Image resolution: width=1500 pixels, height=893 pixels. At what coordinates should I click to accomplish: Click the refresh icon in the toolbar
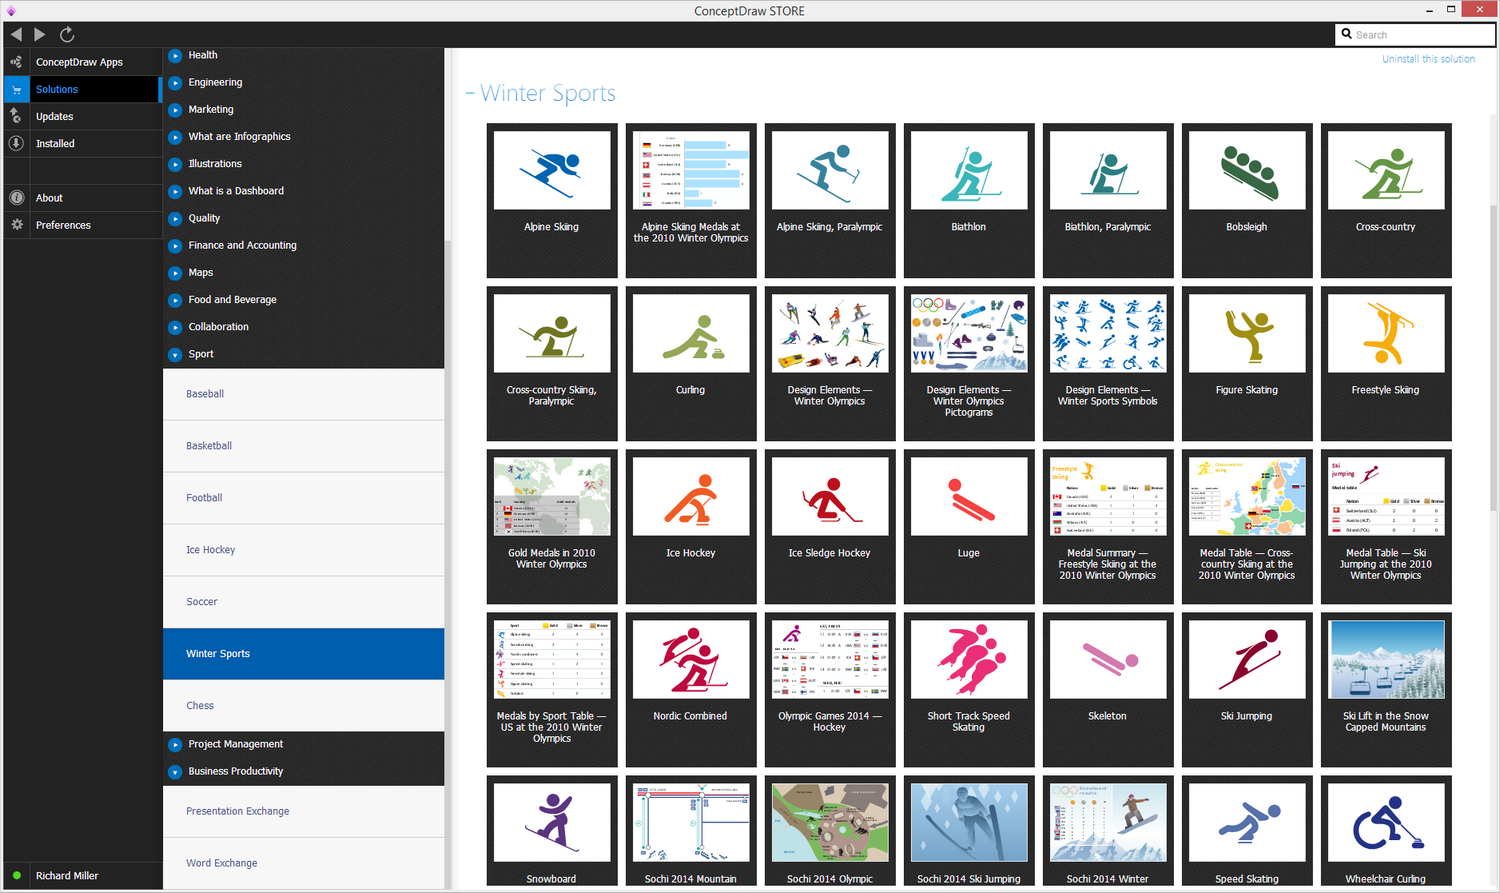click(67, 34)
